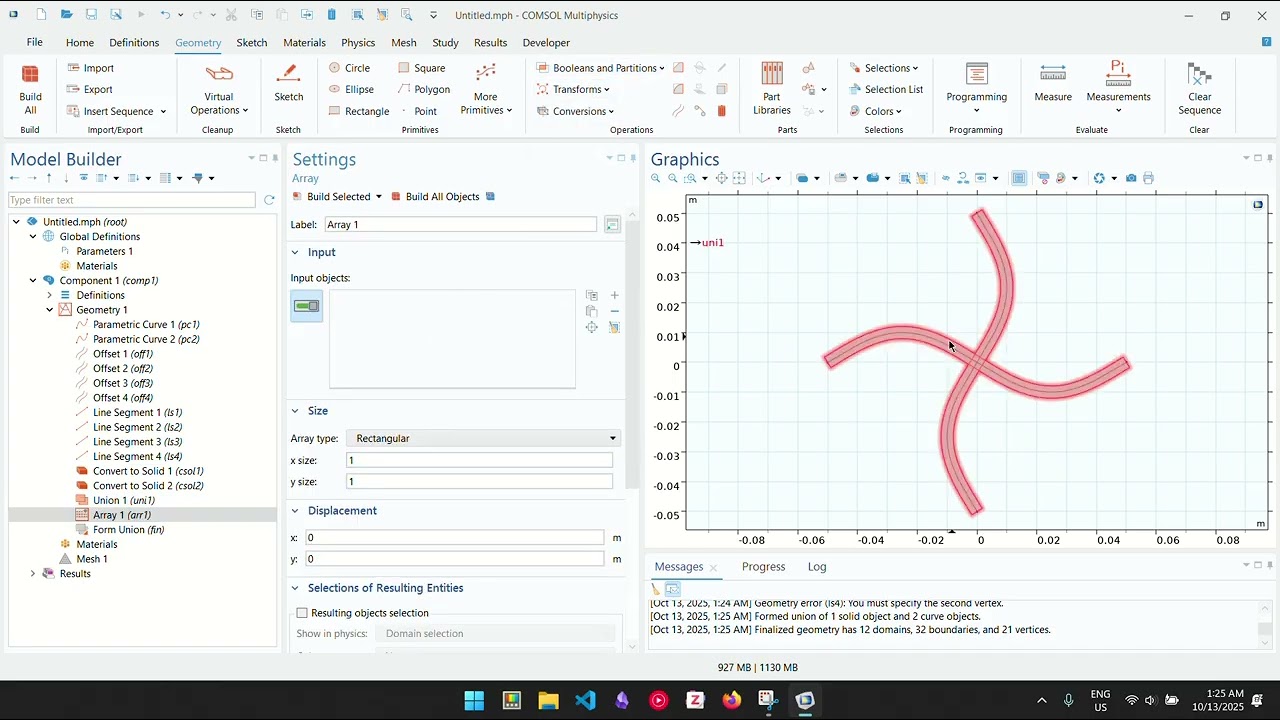This screenshot has width=1280, height=720.
Task: Select the Square primitive
Action: click(421, 68)
